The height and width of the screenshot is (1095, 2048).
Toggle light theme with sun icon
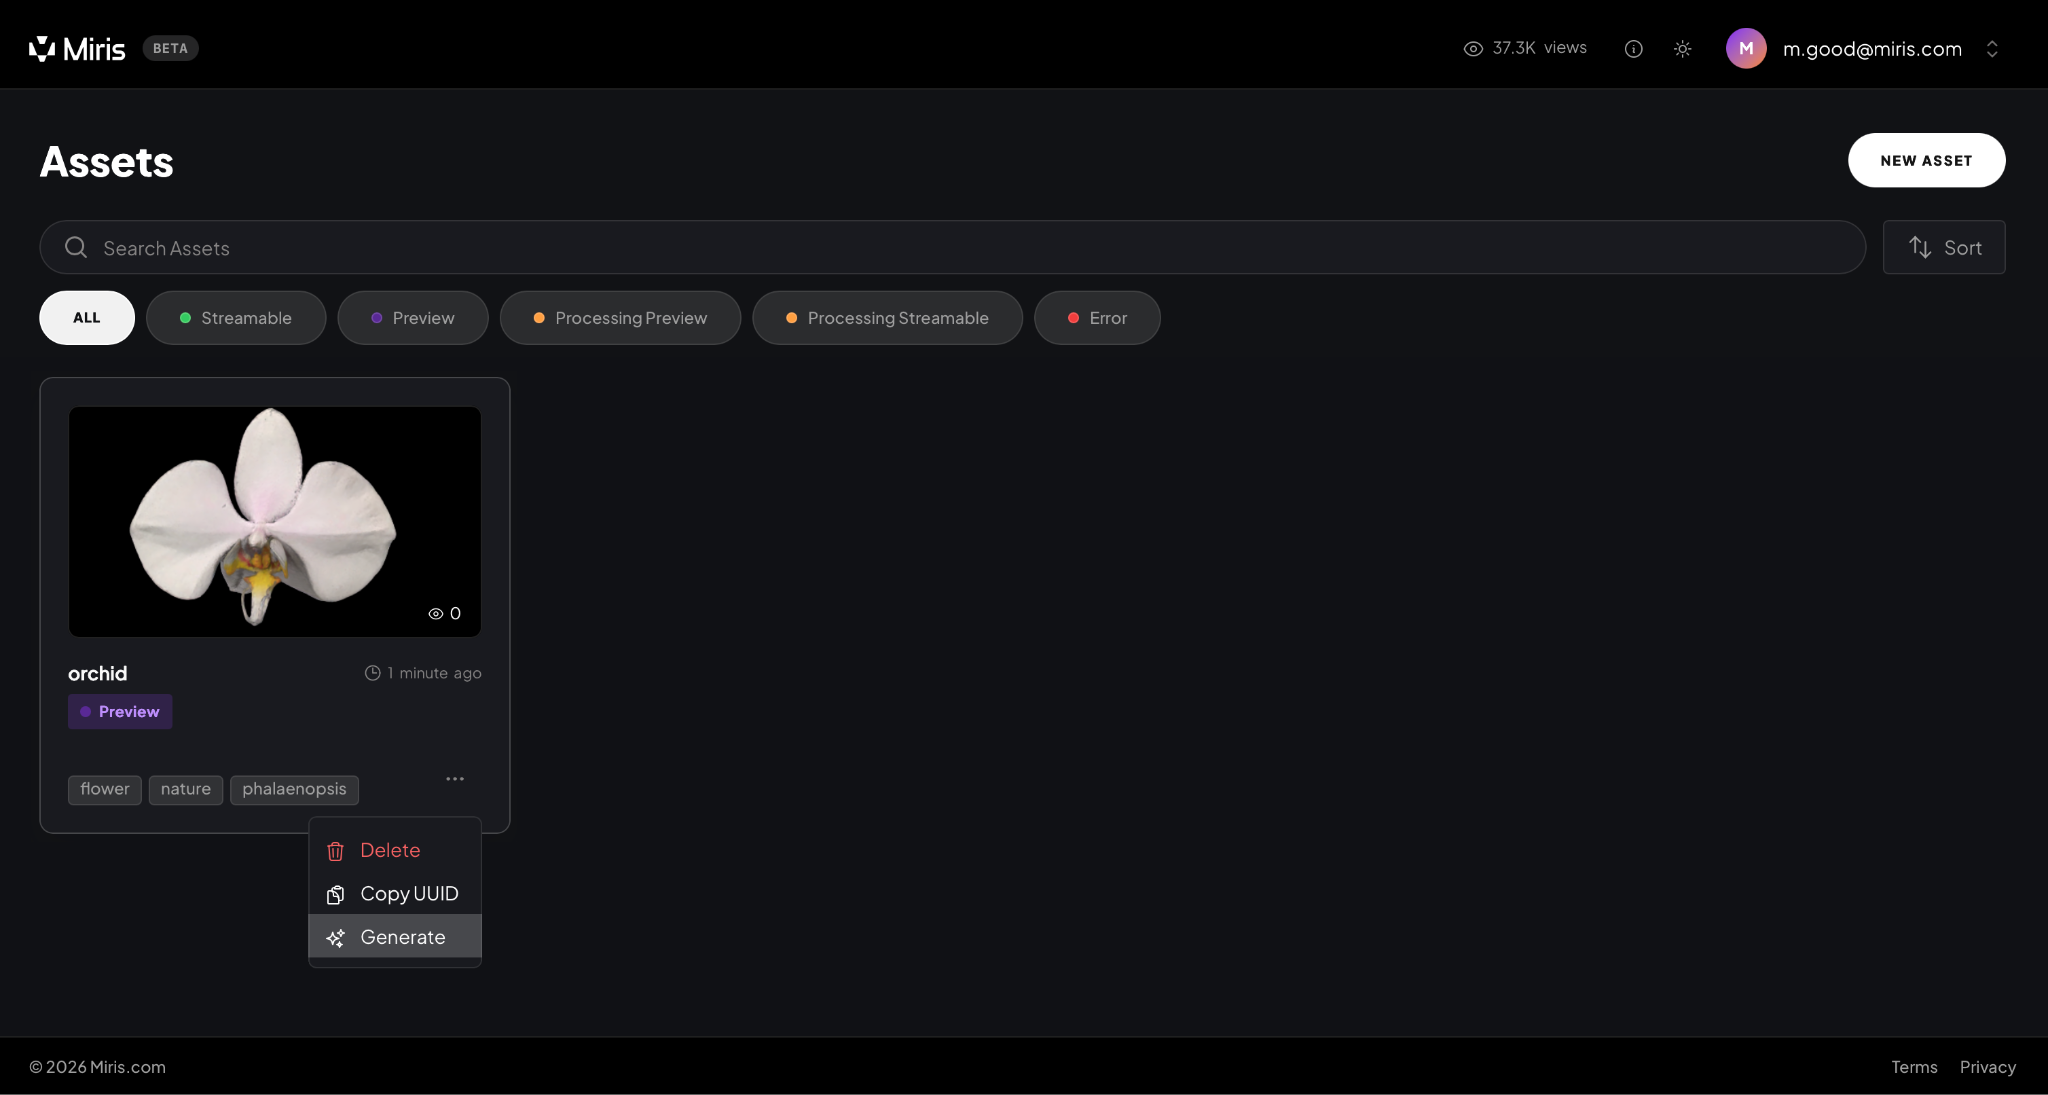[1682, 49]
